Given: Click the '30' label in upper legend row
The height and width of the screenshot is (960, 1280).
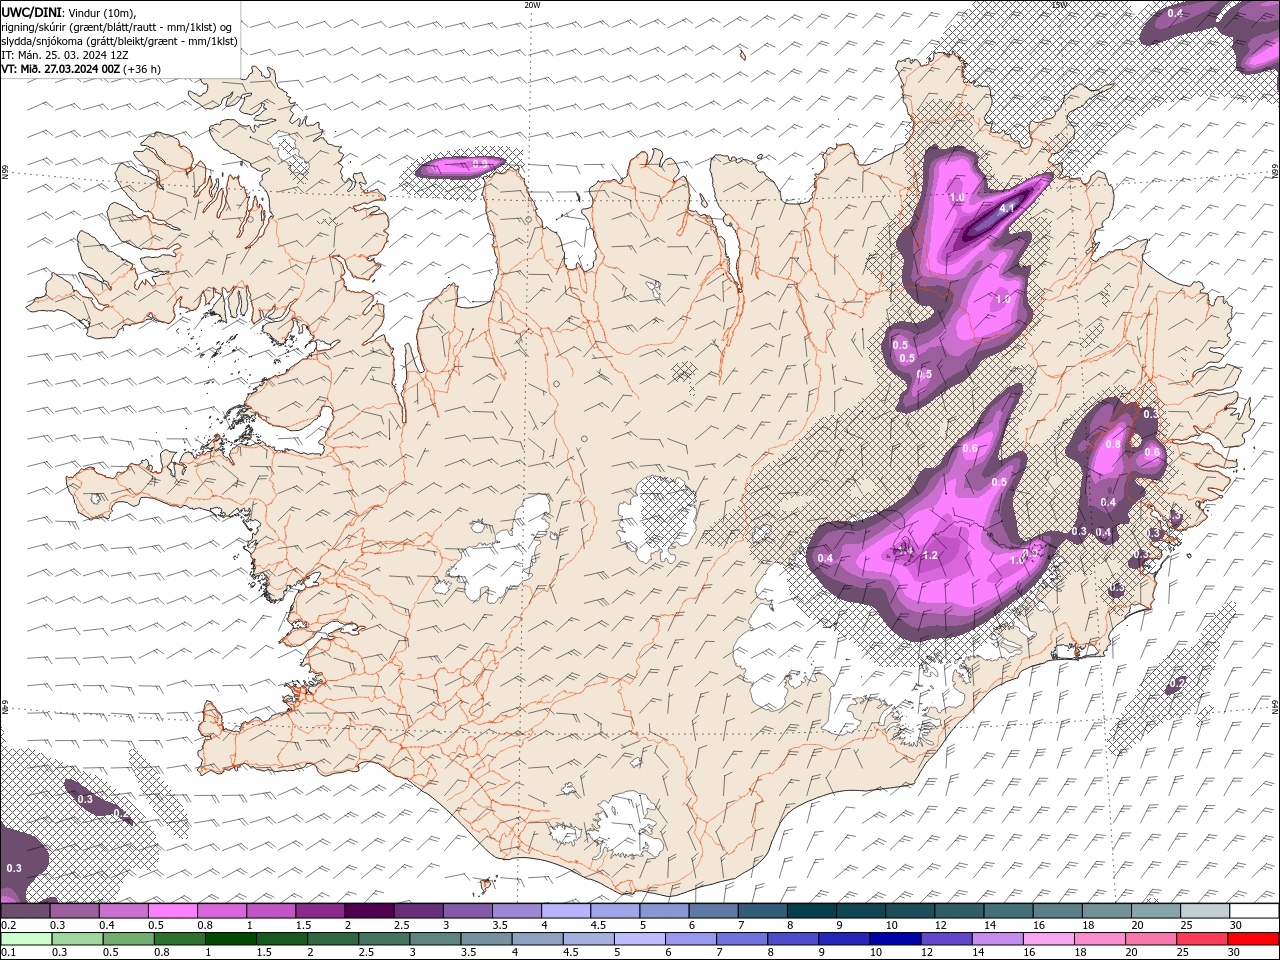Looking at the screenshot, I should [1236, 925].
